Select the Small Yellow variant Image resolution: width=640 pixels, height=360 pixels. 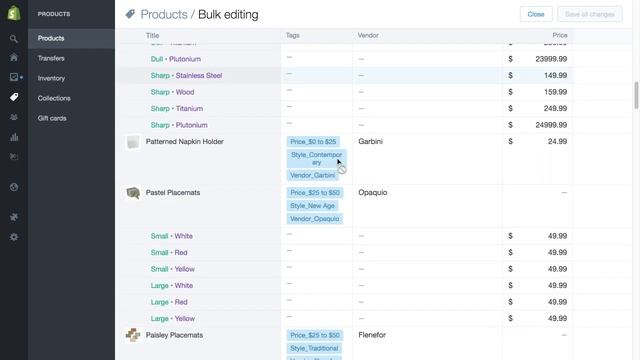(x=173, y=269)
